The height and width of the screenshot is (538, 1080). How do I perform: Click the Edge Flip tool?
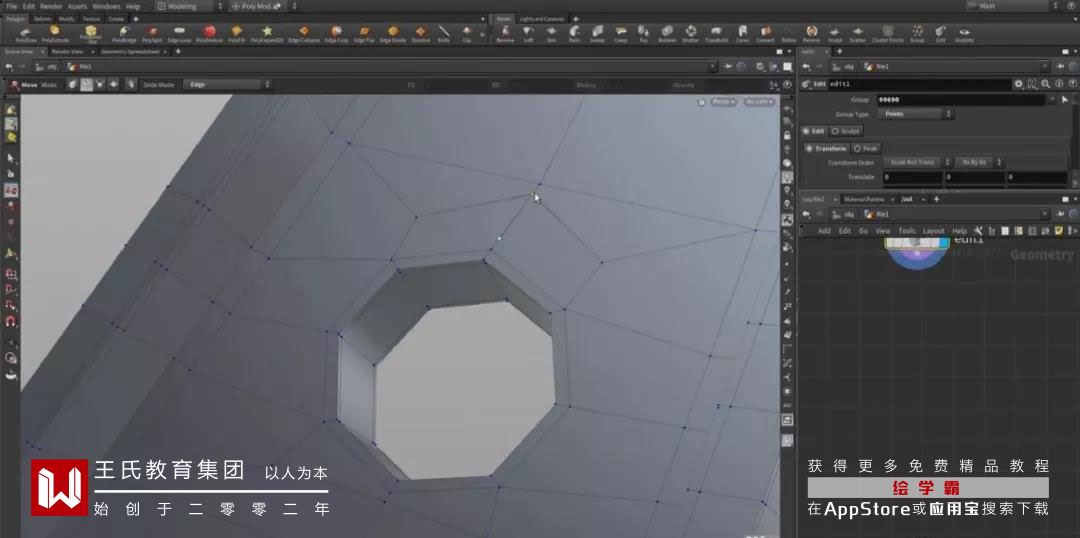[364, 34]
